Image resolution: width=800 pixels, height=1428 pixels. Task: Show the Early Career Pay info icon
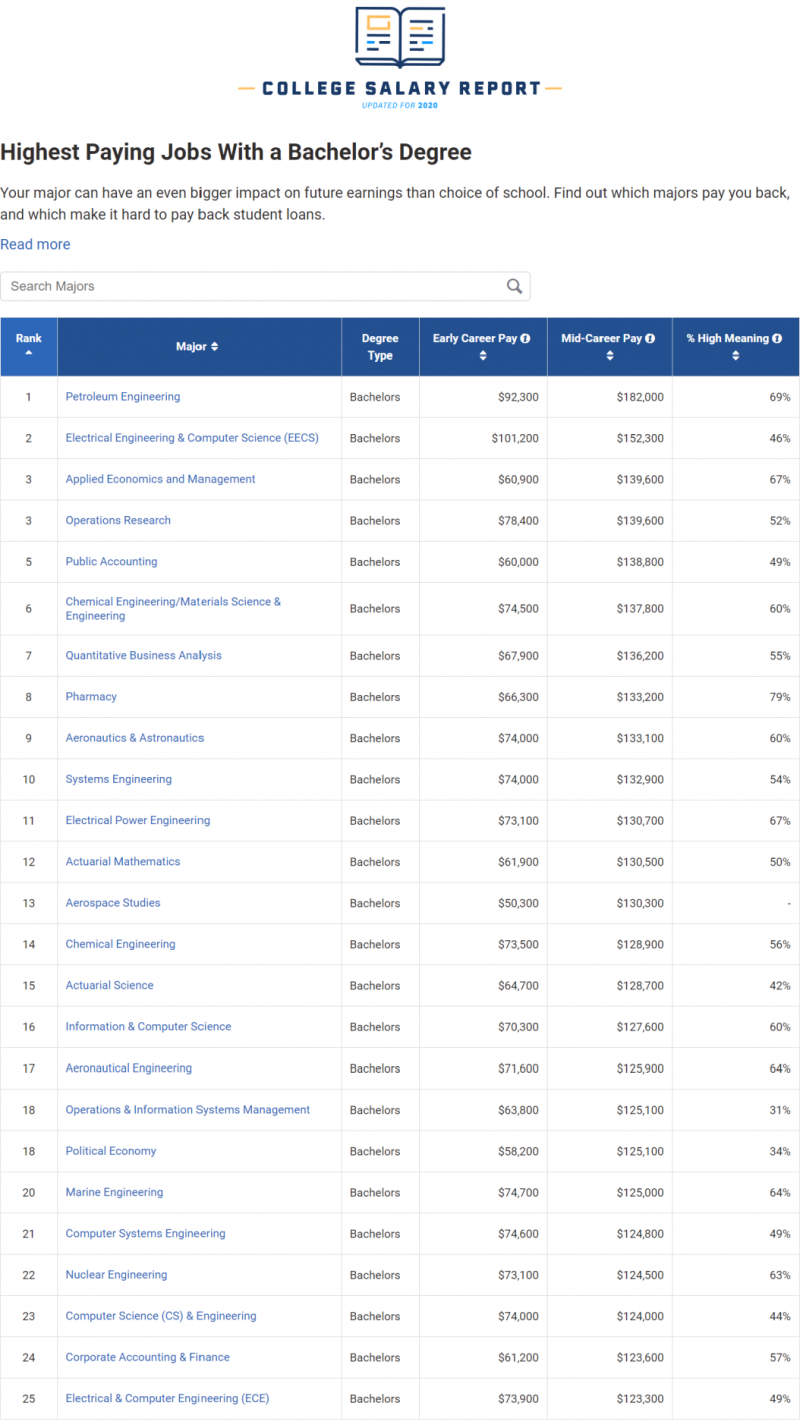[526, 339]
